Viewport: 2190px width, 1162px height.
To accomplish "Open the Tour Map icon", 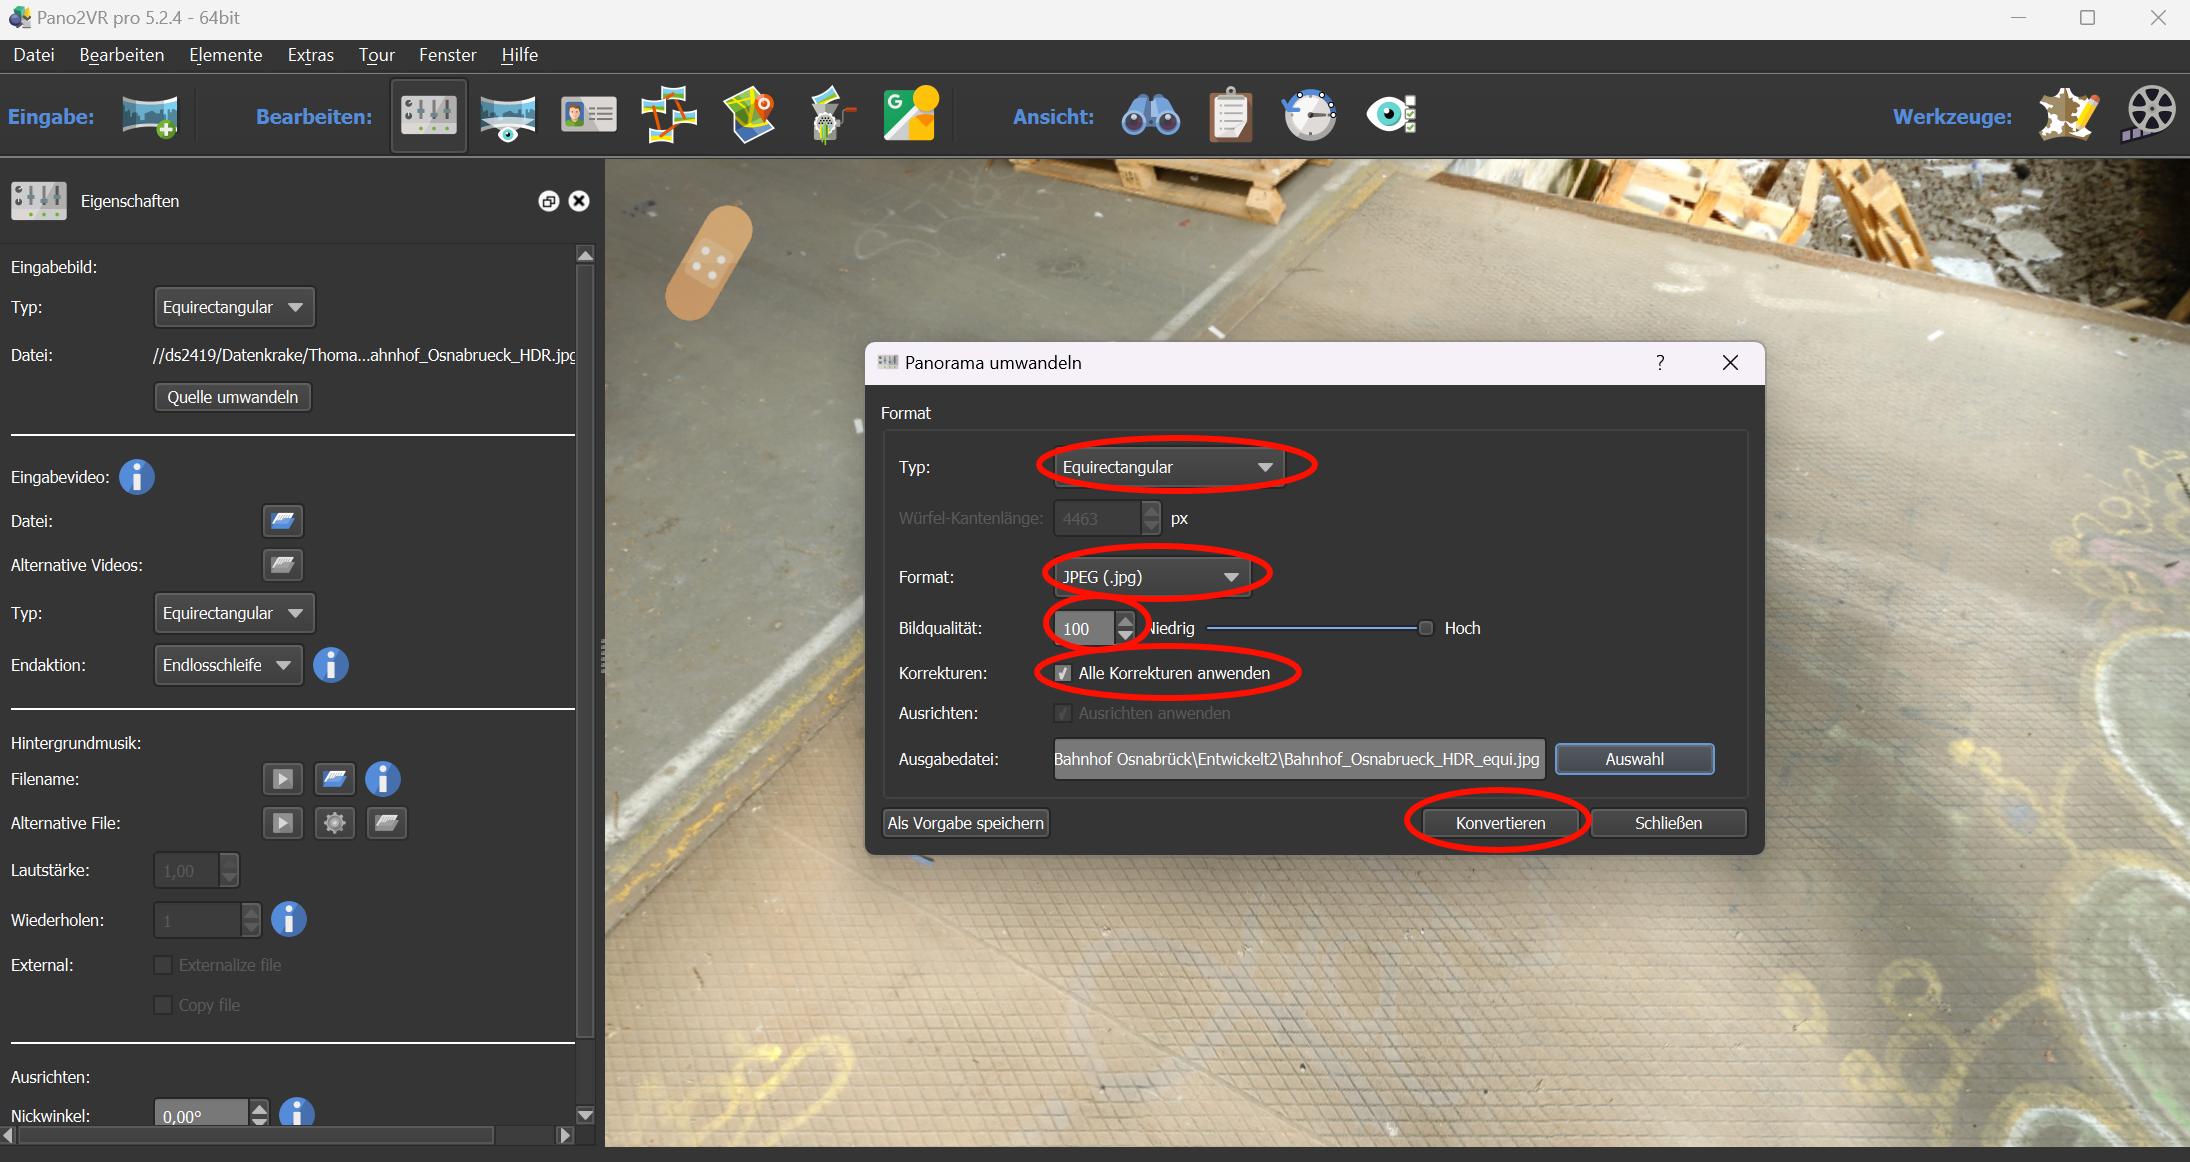I will 750,115.
